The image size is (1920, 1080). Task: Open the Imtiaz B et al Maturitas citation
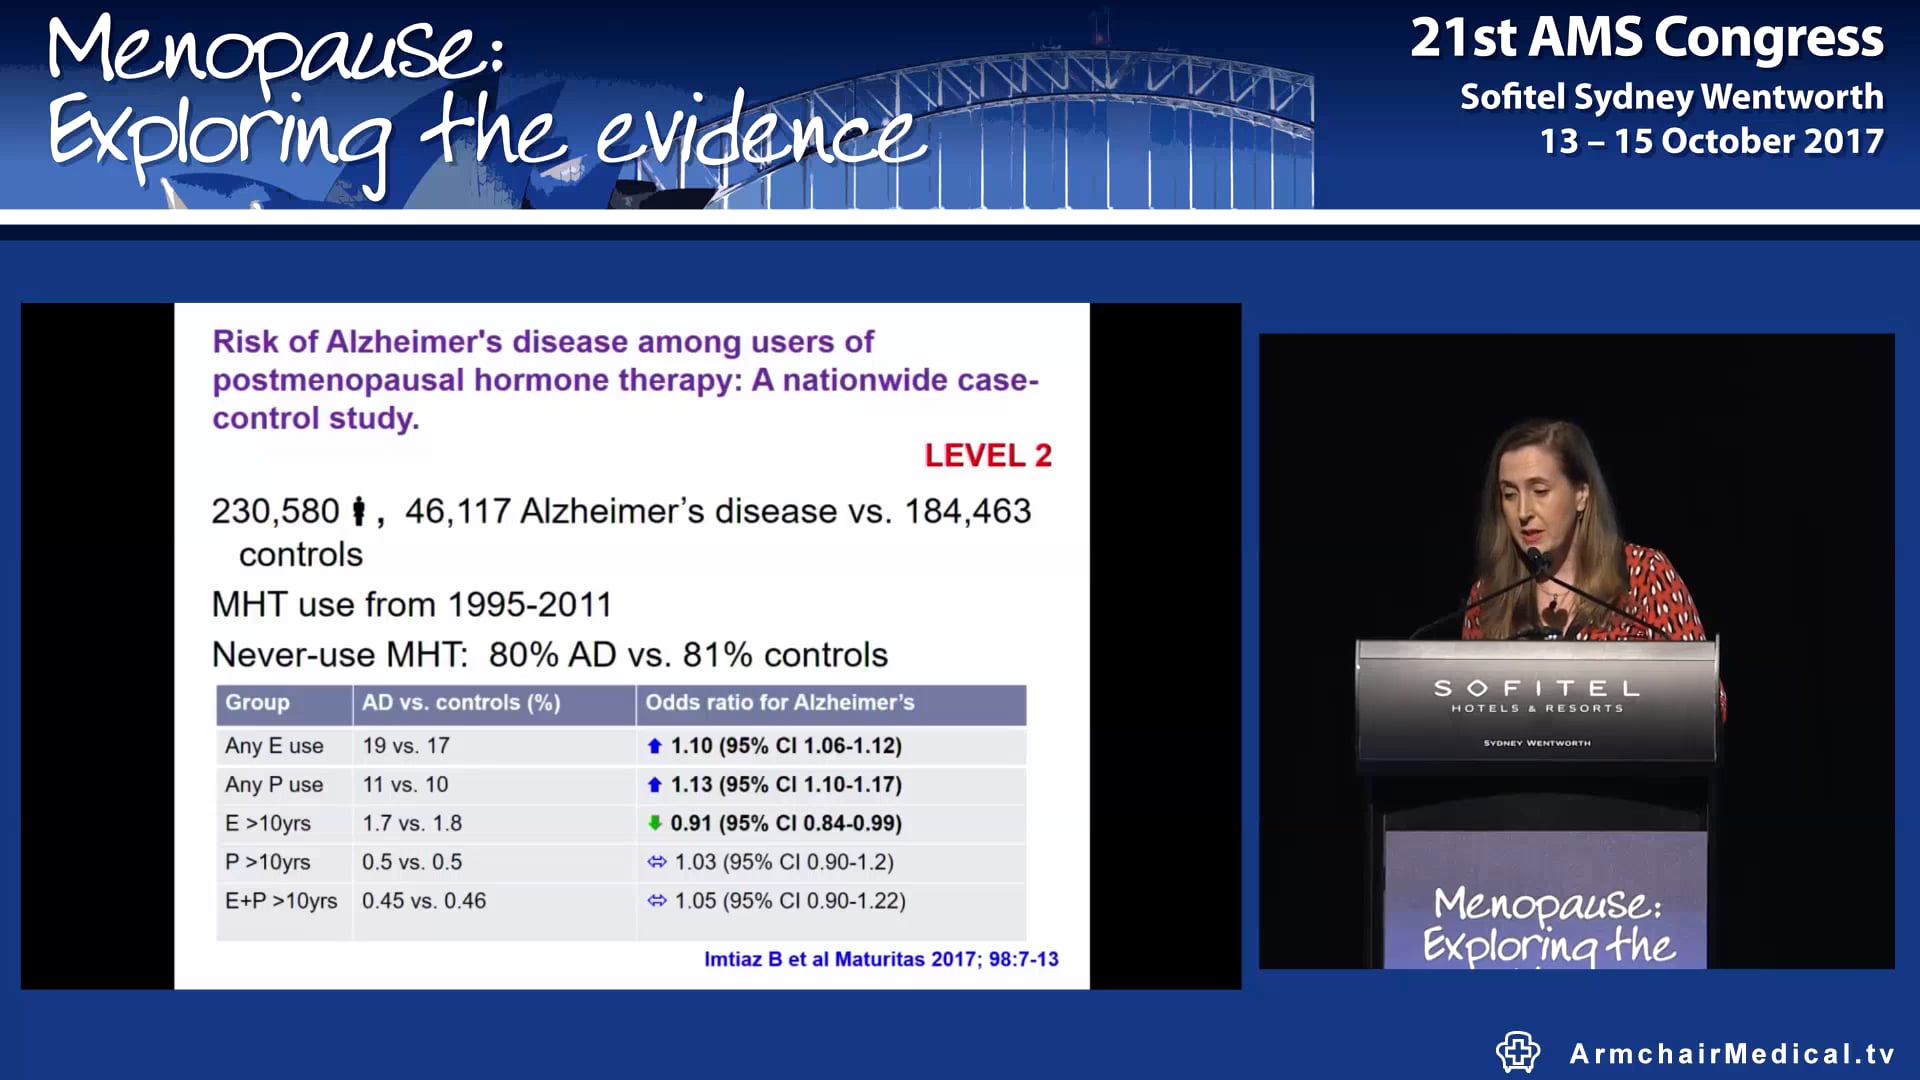[880, 959]
